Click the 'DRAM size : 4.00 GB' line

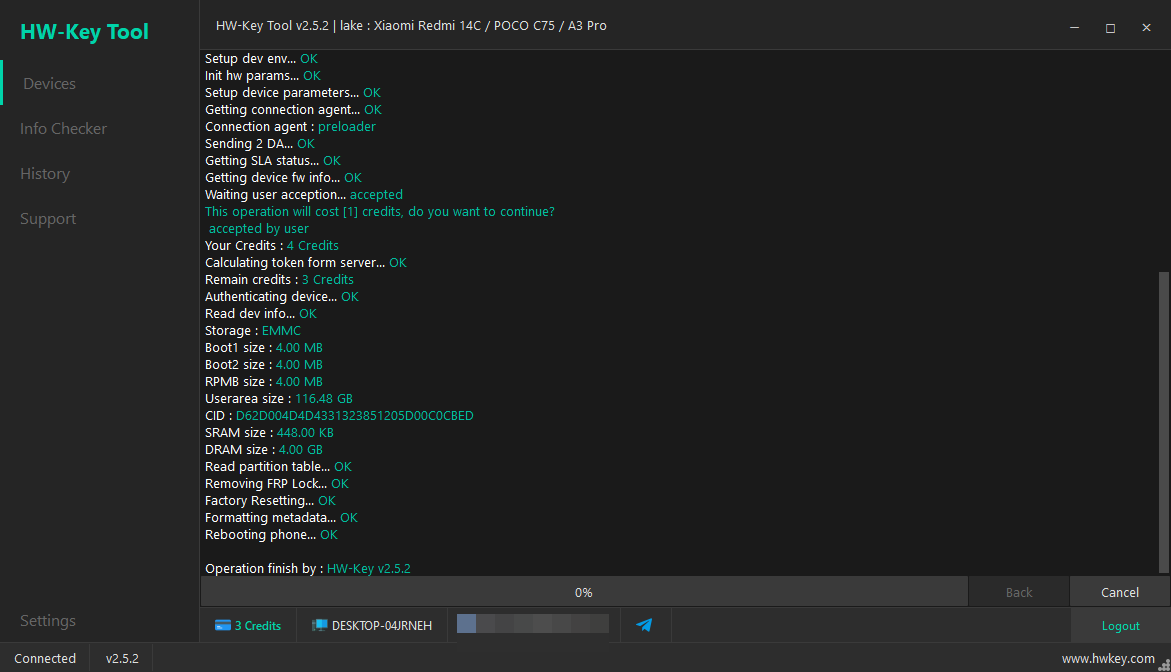(x=264, y=449)
